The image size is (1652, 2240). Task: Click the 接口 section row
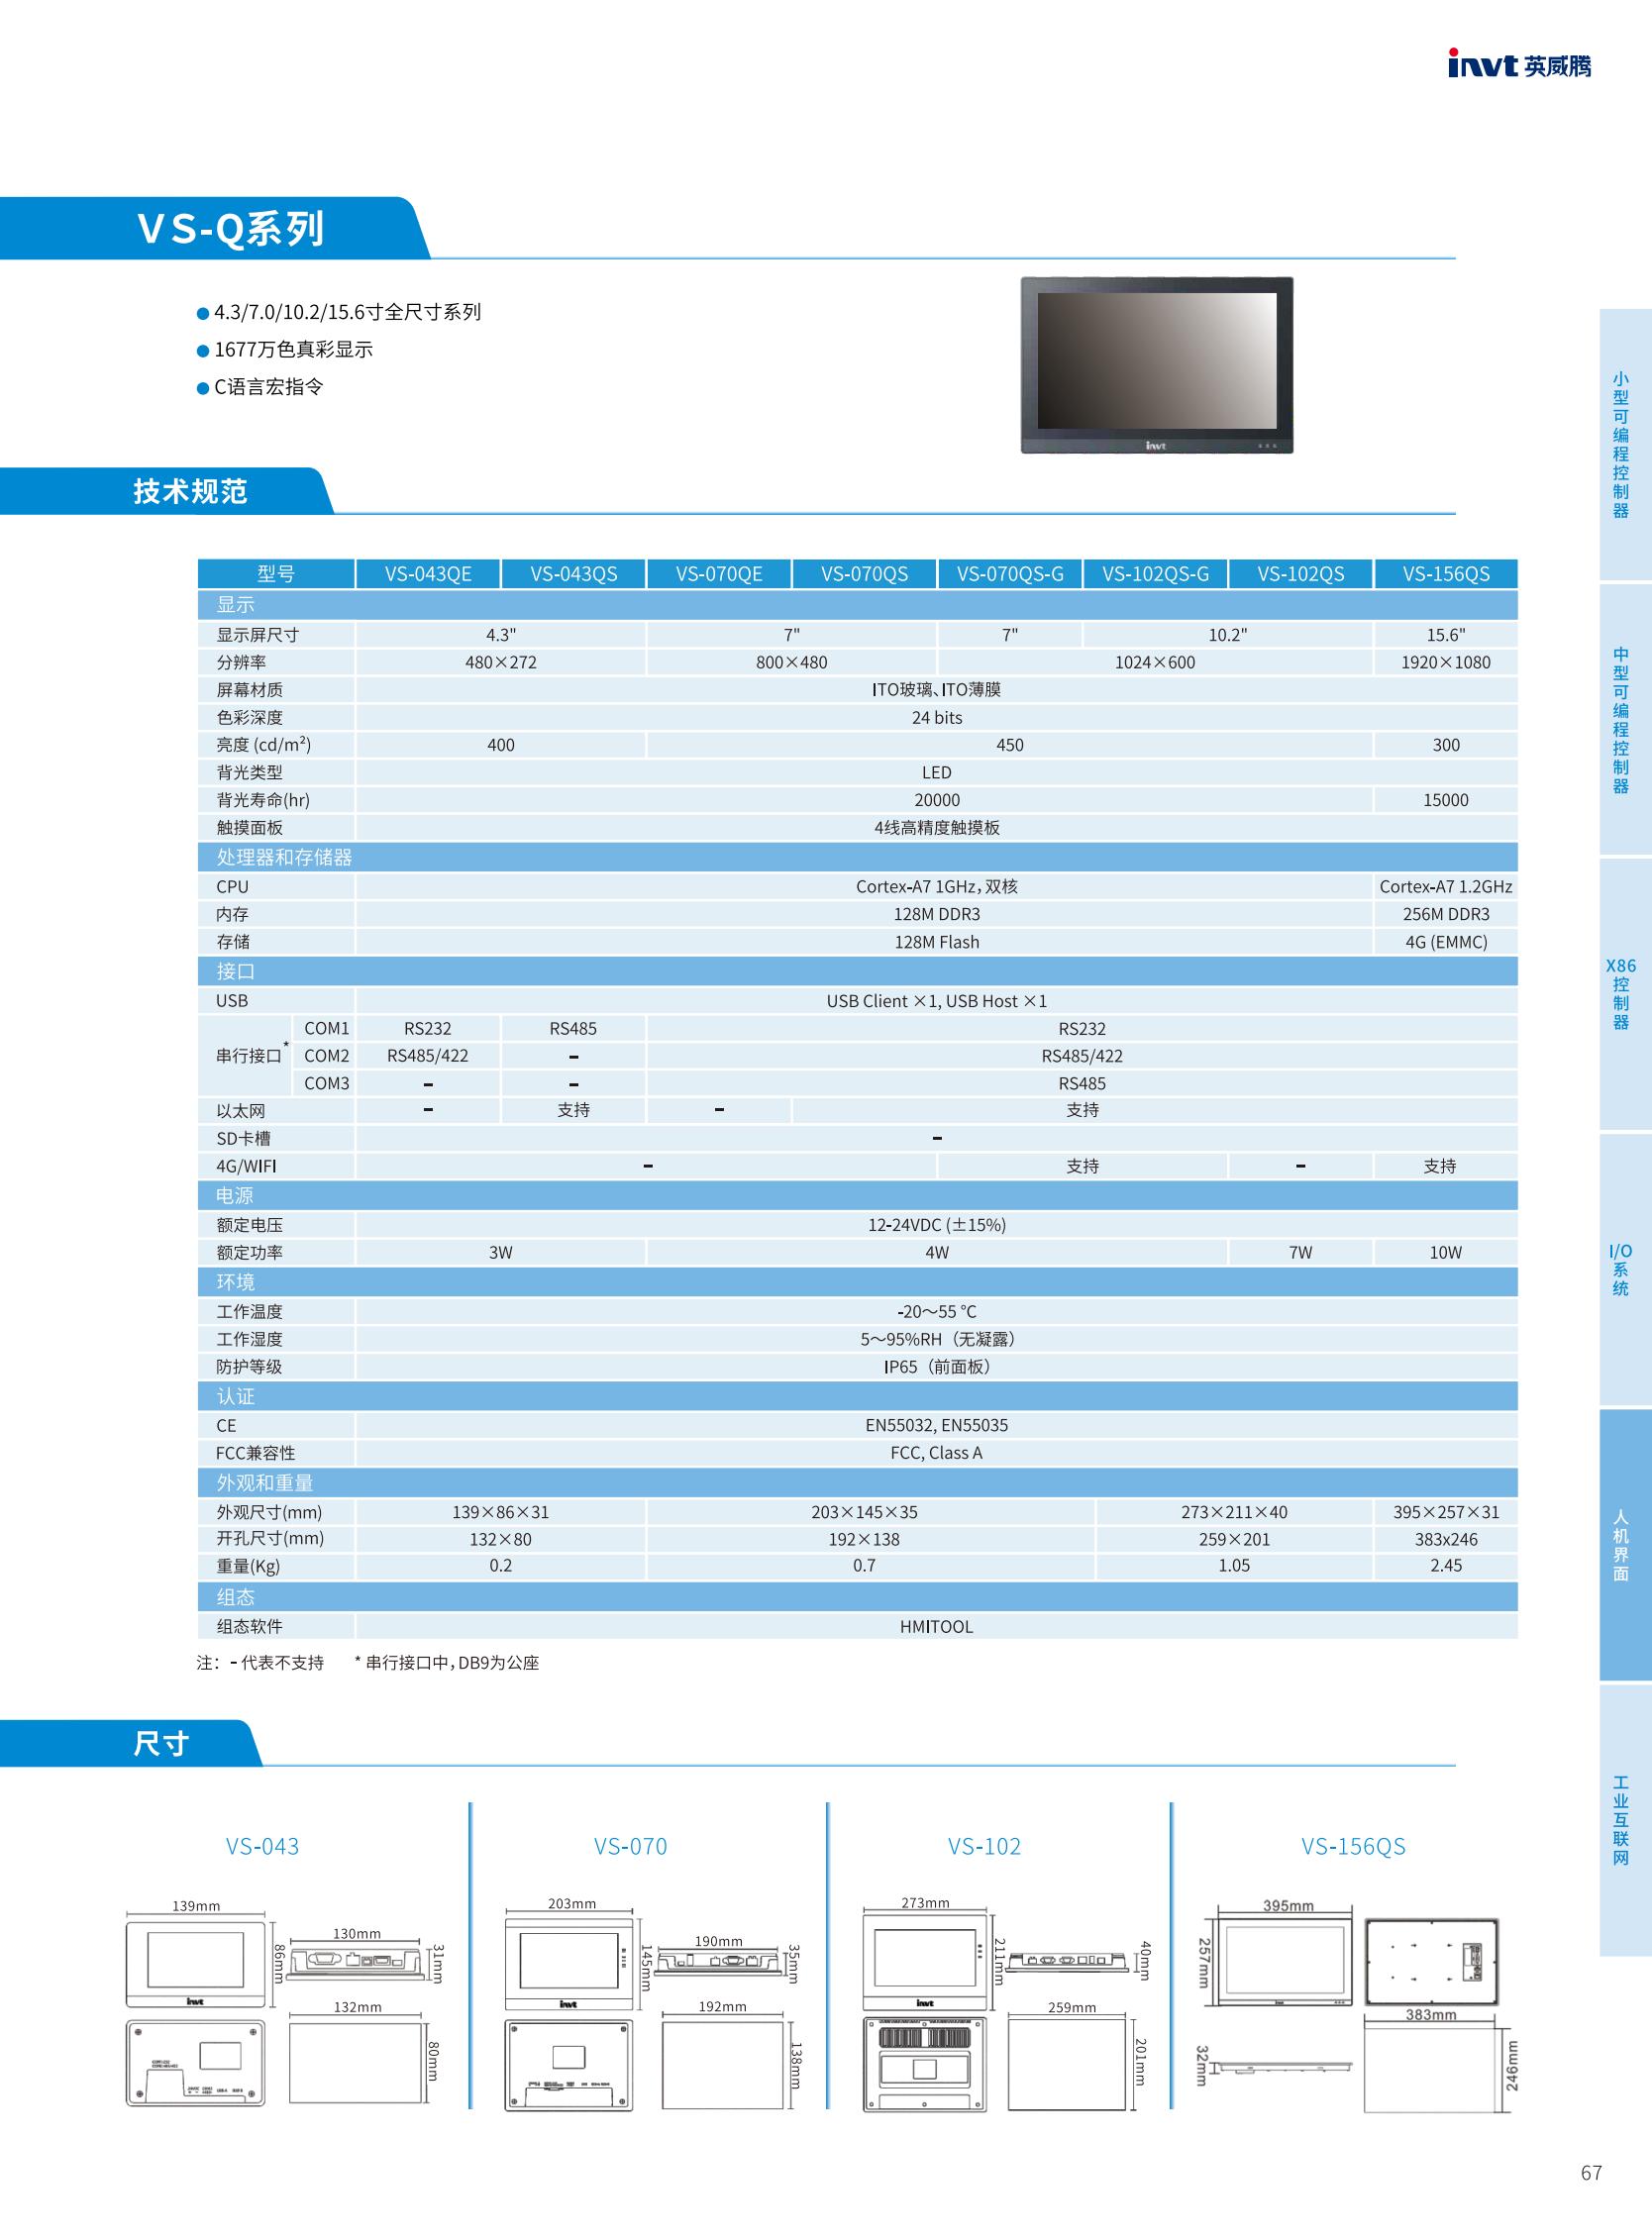click(x=858, y=971)
